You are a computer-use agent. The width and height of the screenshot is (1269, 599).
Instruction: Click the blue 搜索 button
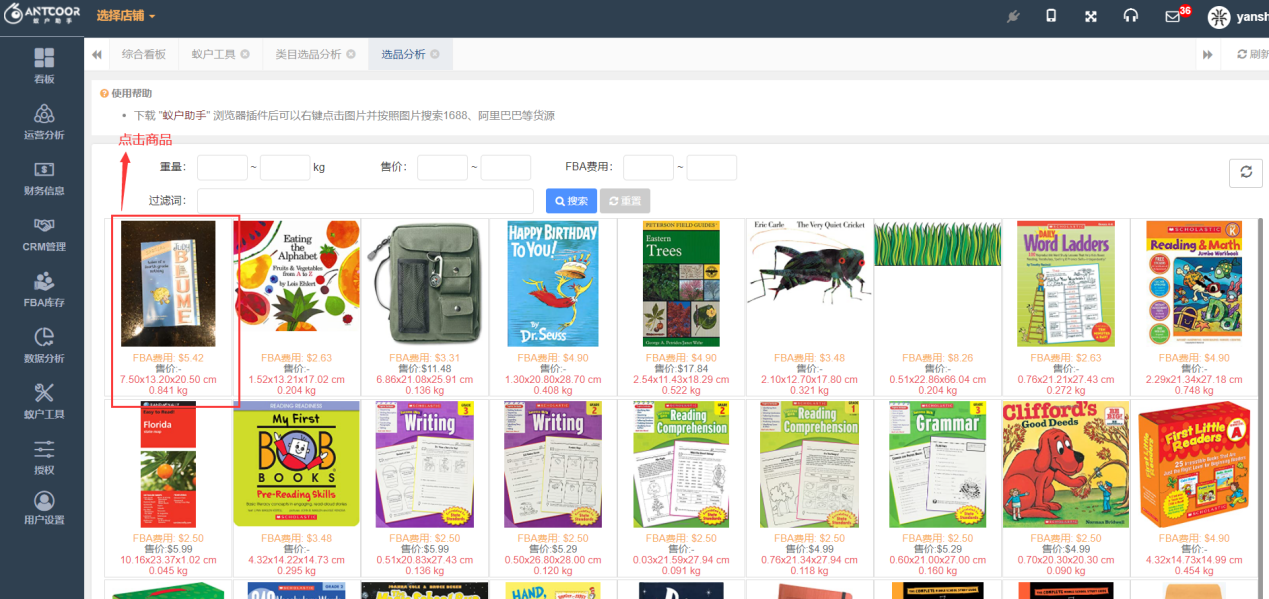pos(572,201)
